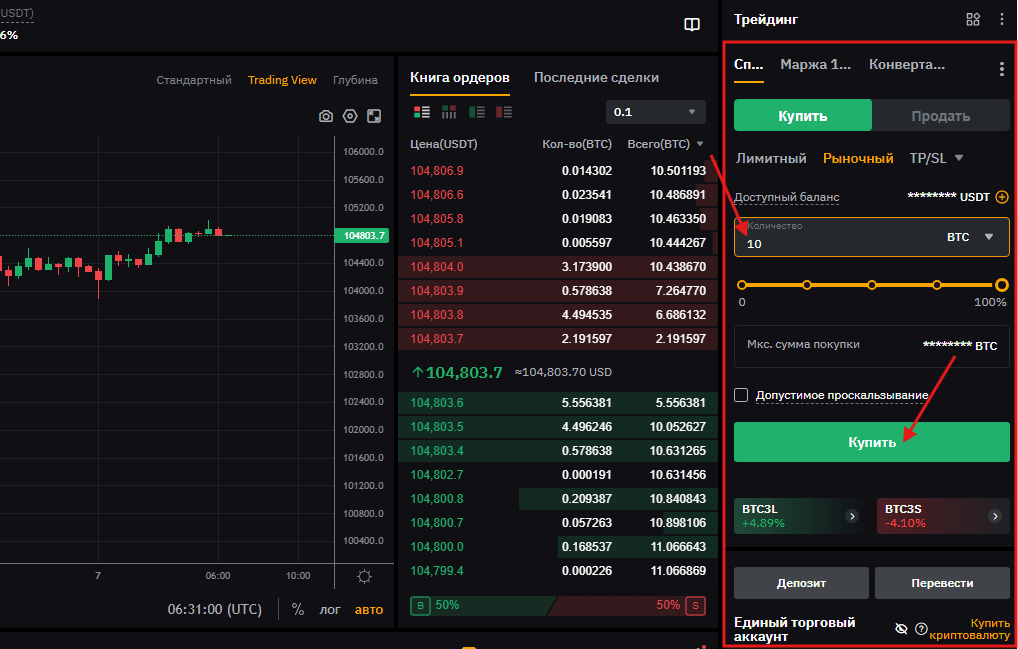Set the amount slider to 100%
1018x649 pixels.
coord(1001,285)
